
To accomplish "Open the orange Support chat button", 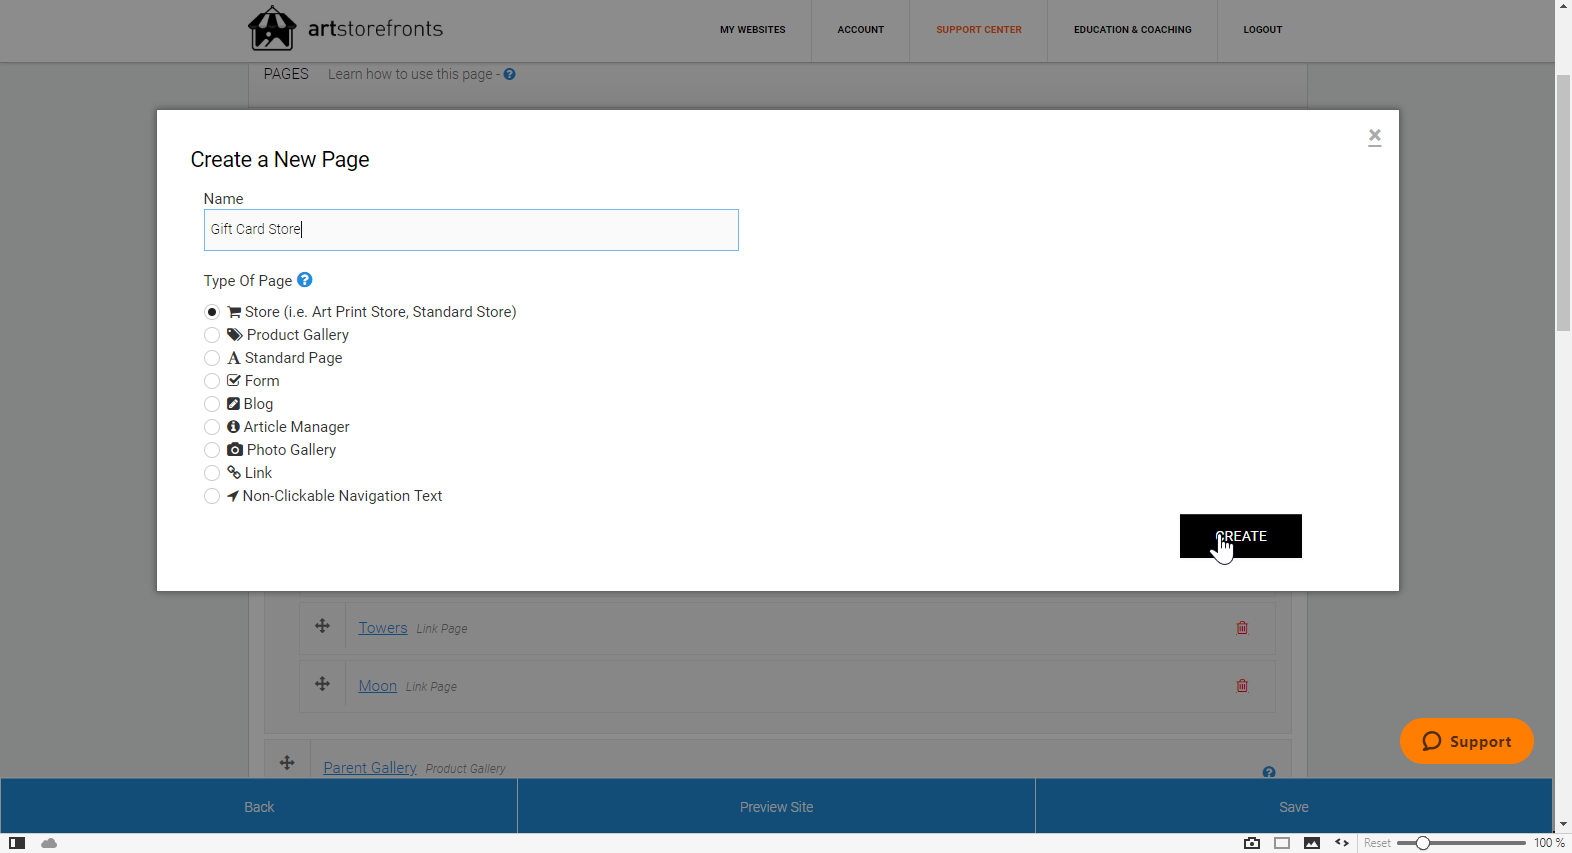I will (1466, 741).
